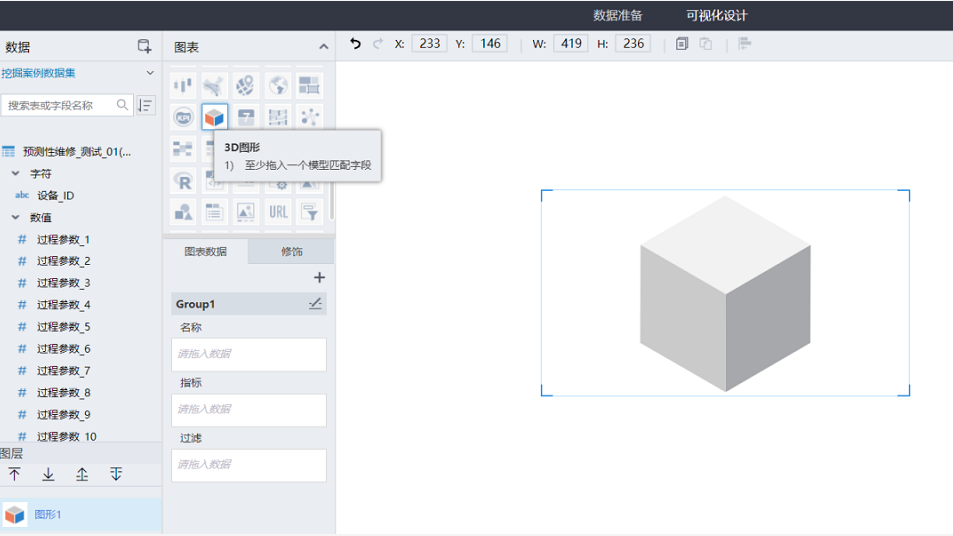Collapse the 字符 field group
953x536 pixels.
coord(16,173)
